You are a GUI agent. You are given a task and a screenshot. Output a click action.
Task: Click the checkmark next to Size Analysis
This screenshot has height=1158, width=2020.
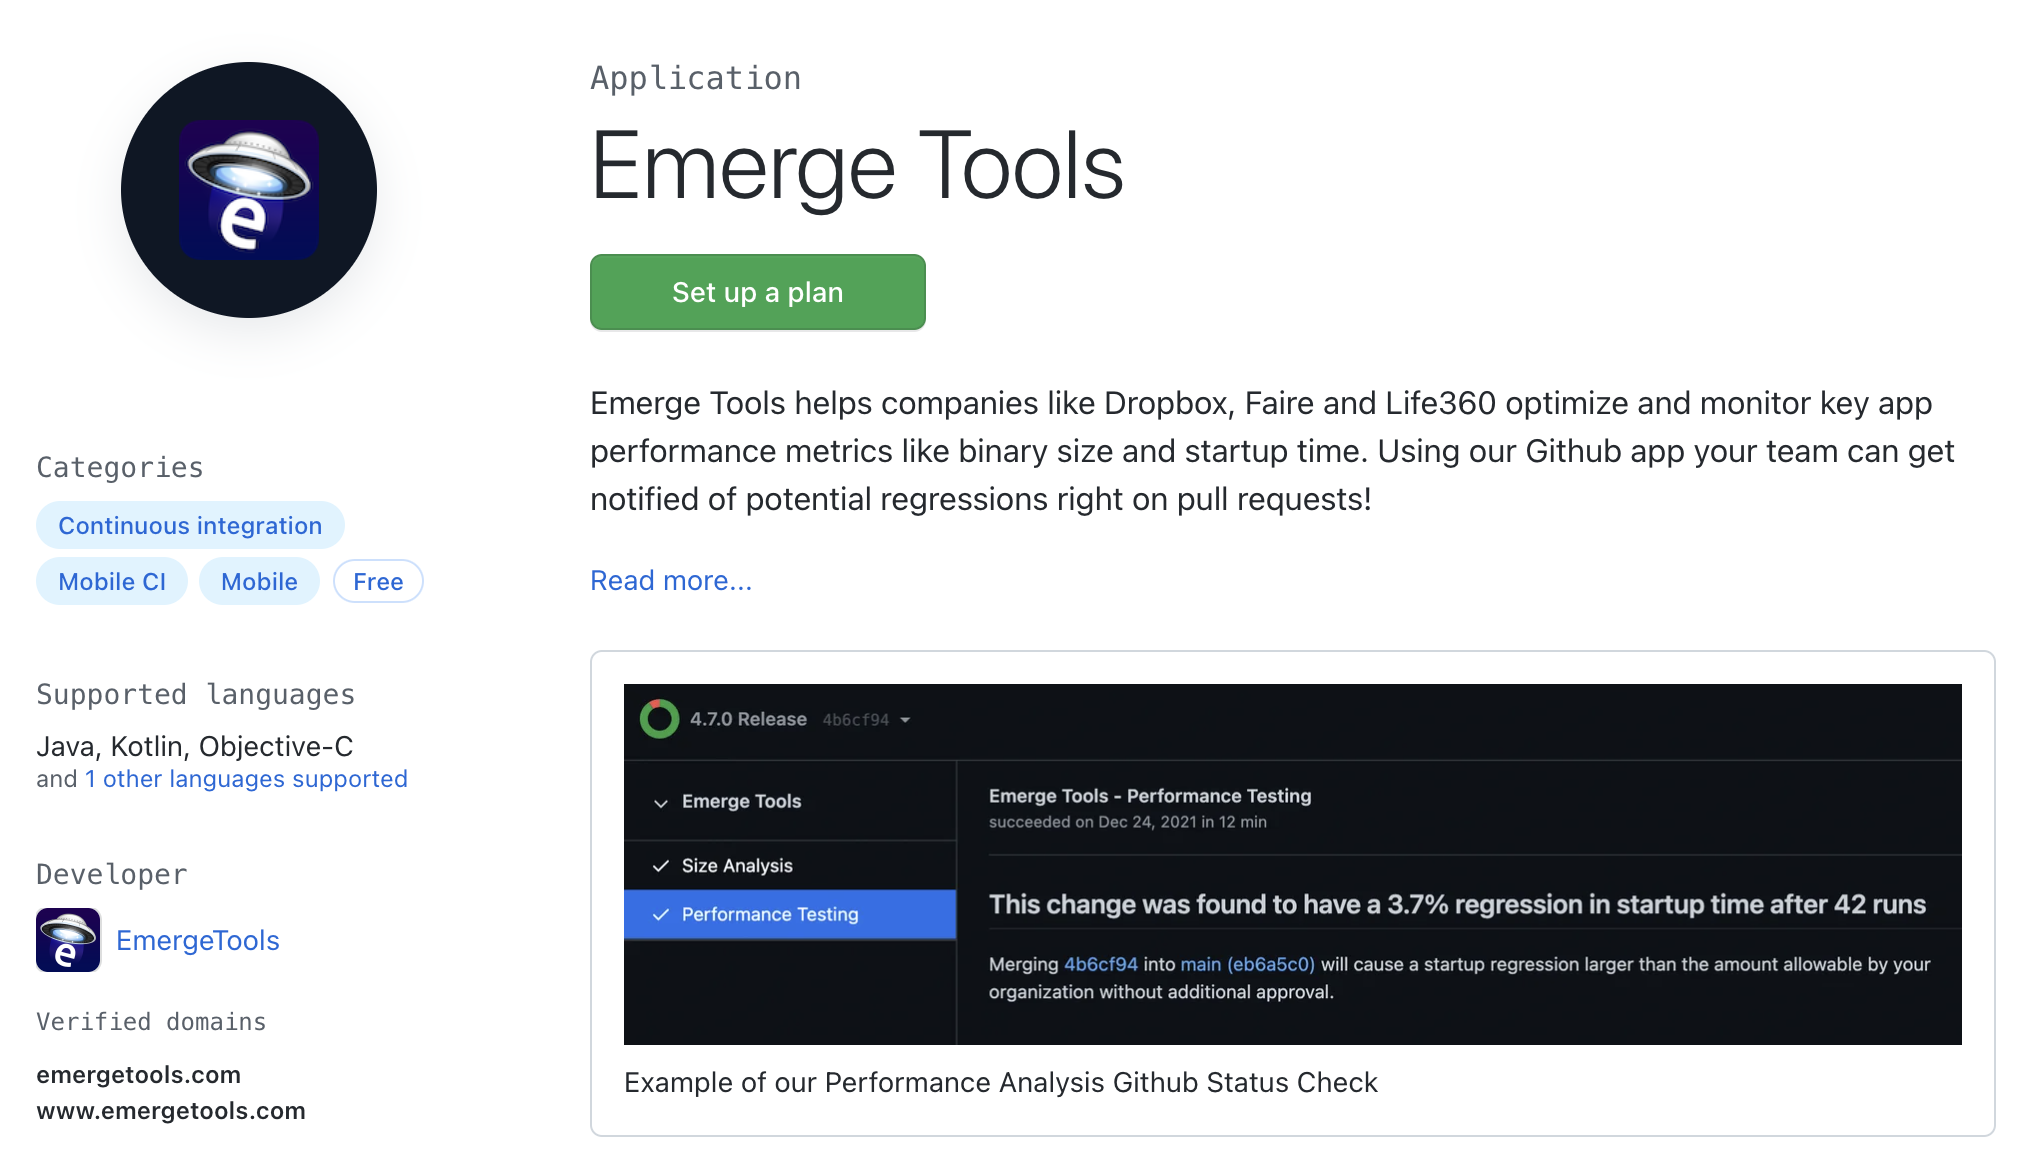coord(660,866)
